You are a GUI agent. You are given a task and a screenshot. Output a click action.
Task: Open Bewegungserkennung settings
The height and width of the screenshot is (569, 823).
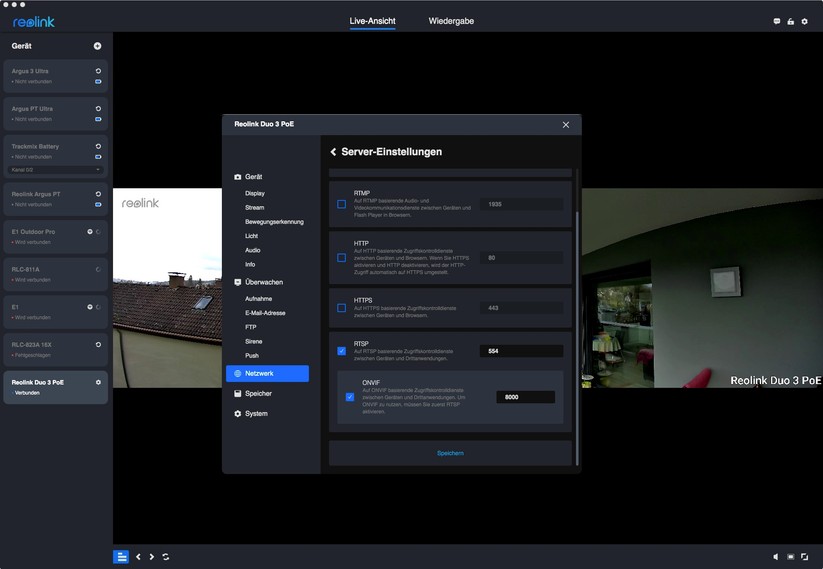pos(274,221)
